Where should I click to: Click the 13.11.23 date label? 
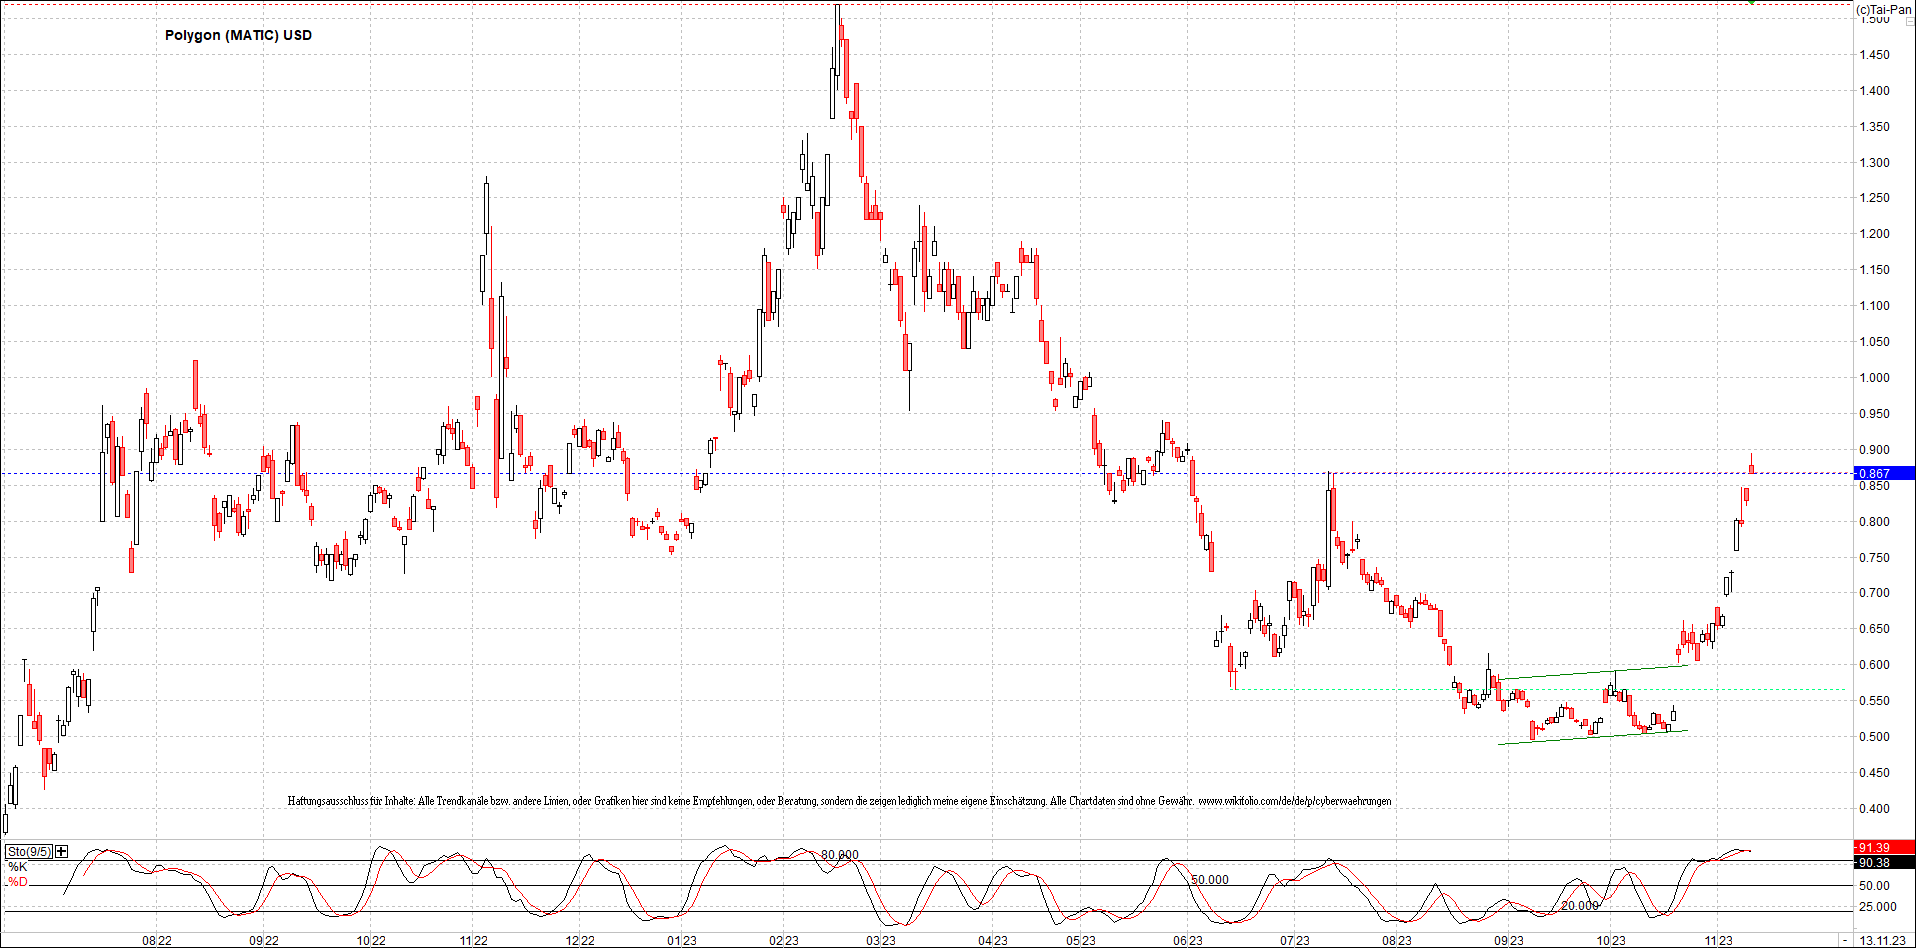tap(1882, 940)
